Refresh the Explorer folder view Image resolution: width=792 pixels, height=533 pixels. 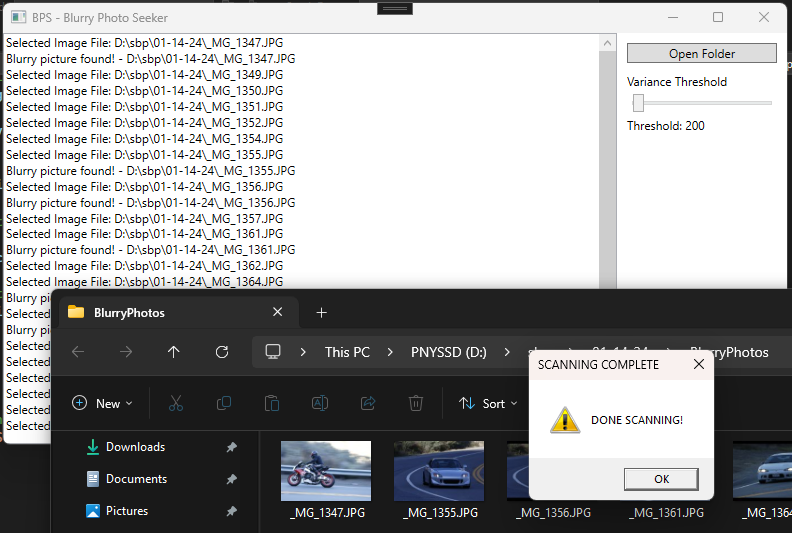(222, 352)
